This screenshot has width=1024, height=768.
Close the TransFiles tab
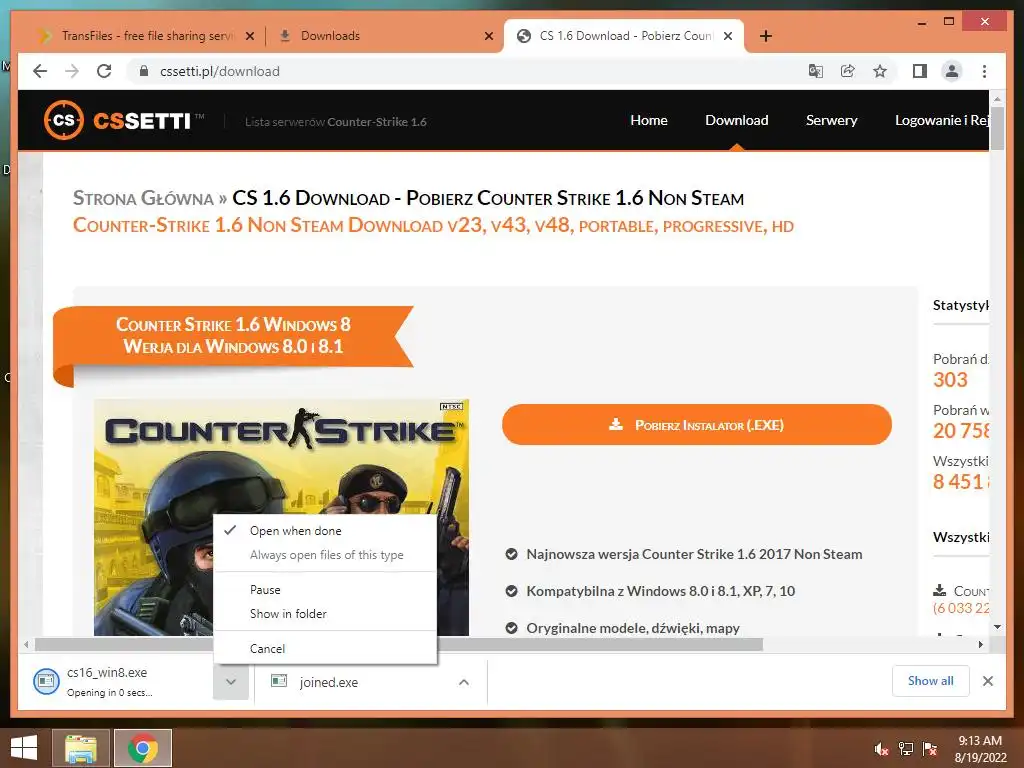point(249,36)
